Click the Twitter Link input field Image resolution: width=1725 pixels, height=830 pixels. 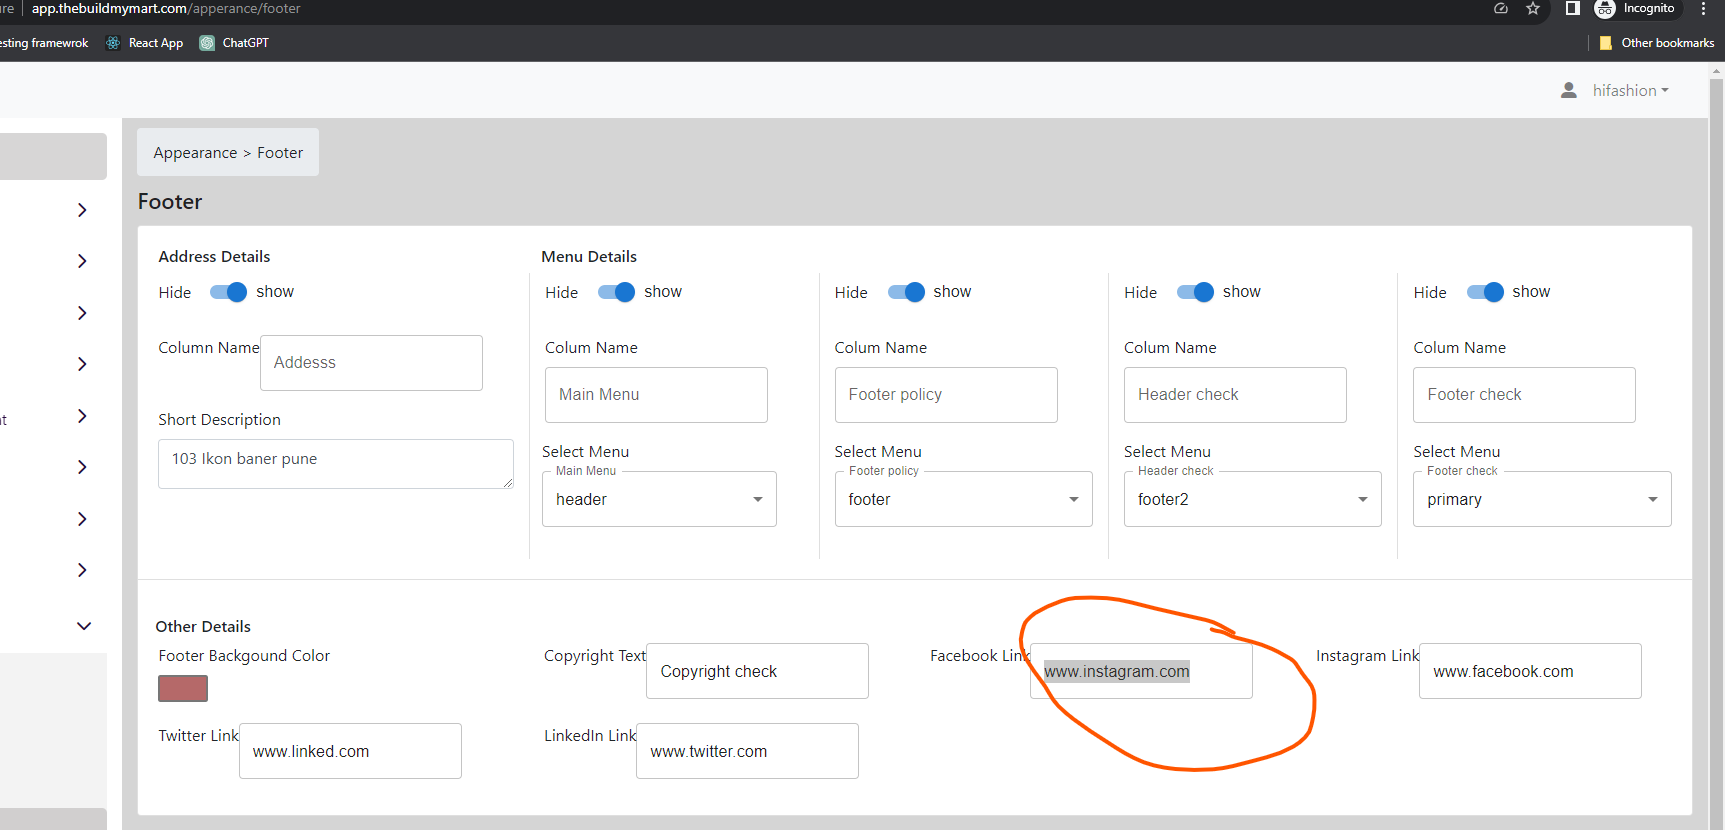coord(350,751)
